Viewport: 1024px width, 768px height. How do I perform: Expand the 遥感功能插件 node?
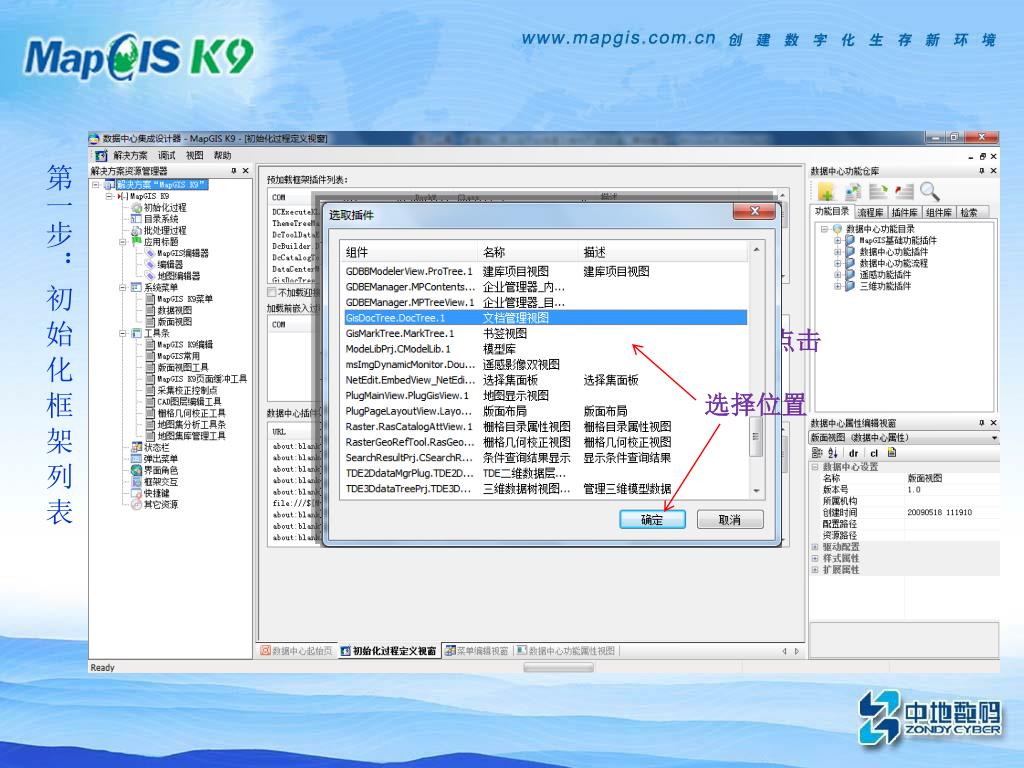837,275
